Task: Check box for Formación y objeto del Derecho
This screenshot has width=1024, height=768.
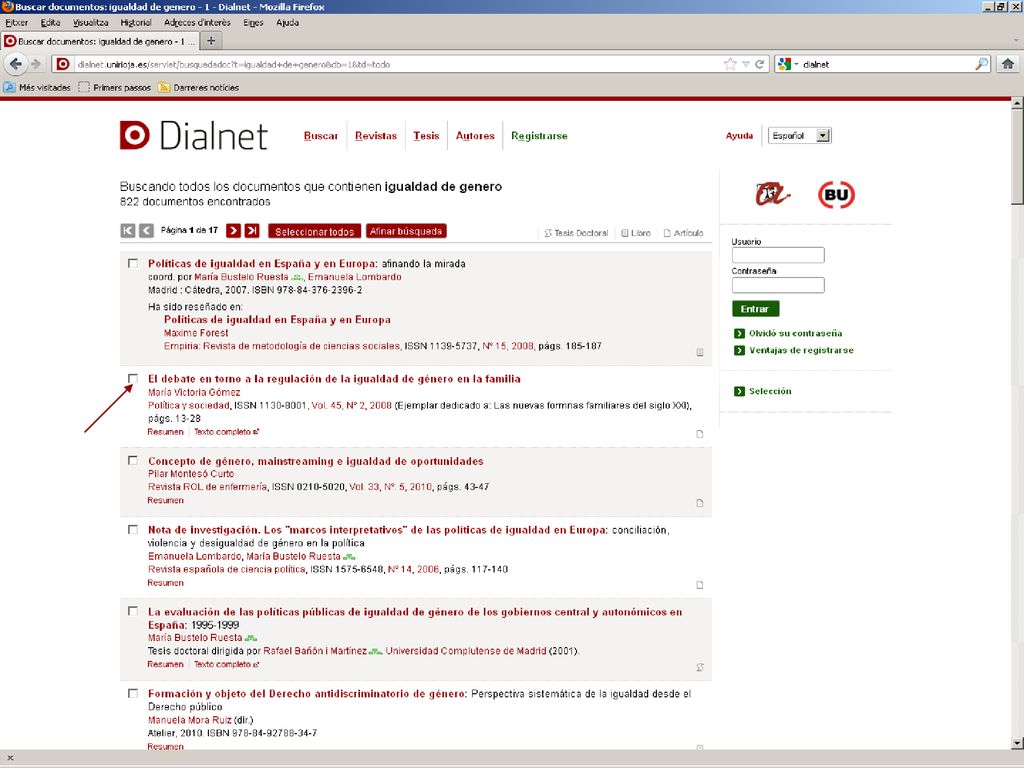Action: 133,694
